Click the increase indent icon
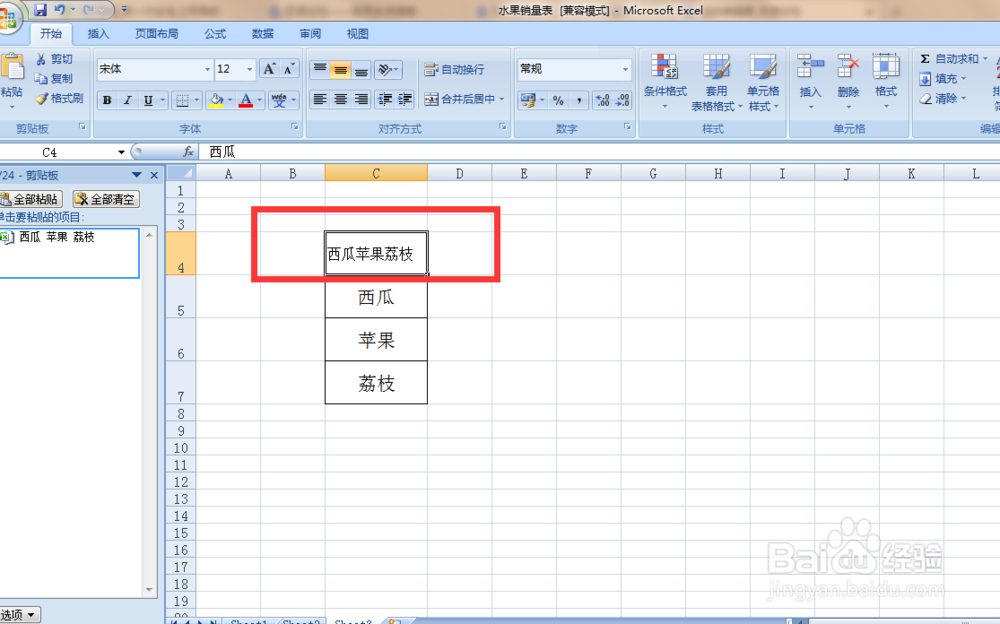The width and height of the screenshot is (1000, 624). pos(405,99)
